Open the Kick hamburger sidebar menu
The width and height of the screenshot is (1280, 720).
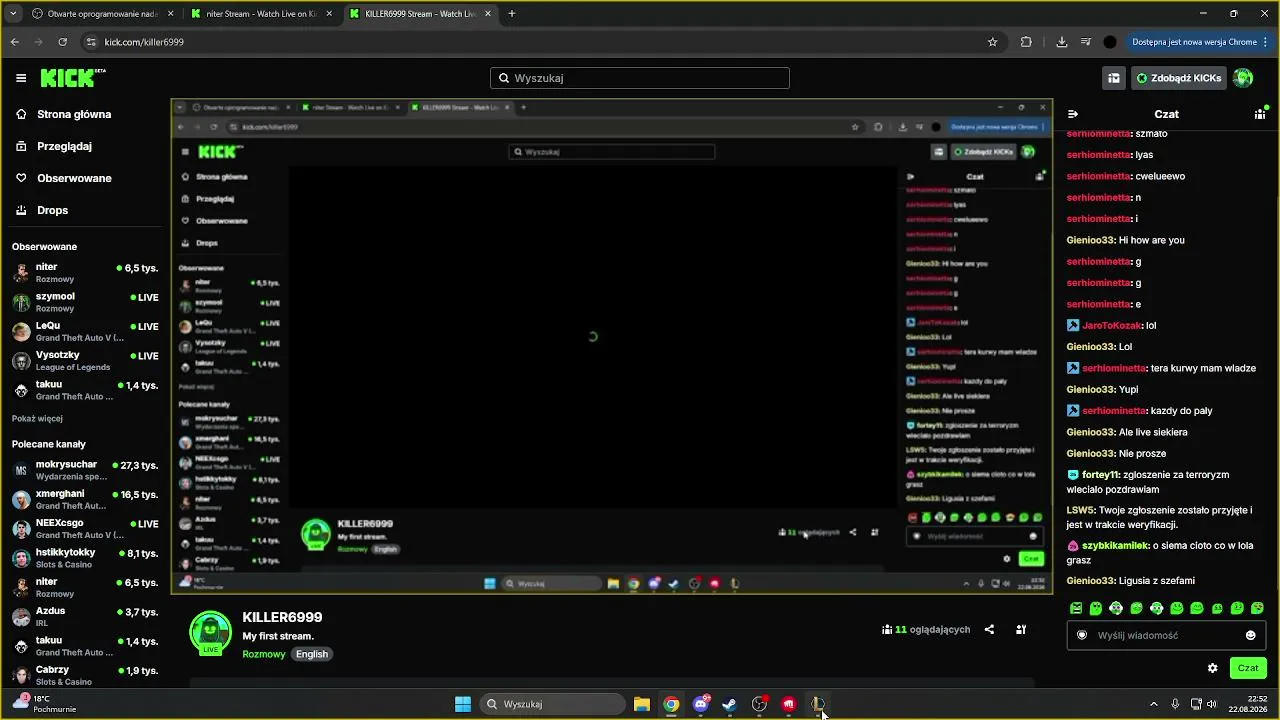coord(21,78)
